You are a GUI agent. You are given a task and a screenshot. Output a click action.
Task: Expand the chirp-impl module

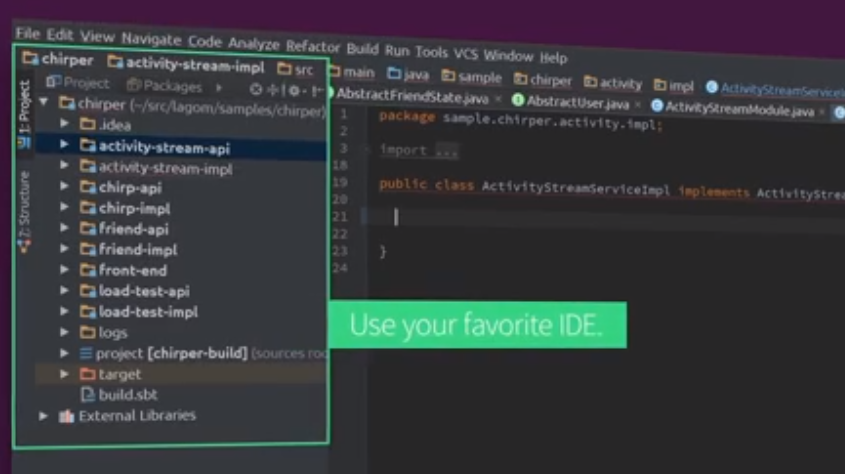(x=64, y=206)
